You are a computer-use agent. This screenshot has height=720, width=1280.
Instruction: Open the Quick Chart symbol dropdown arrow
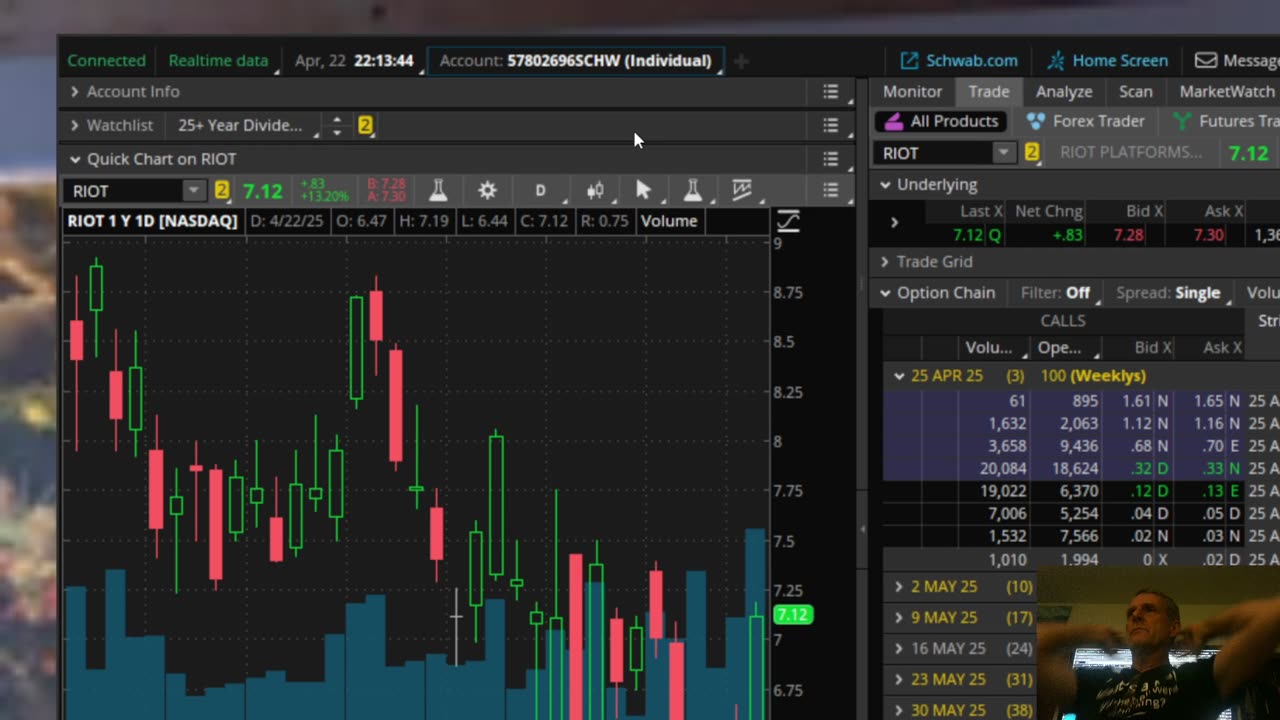(193, 190)
